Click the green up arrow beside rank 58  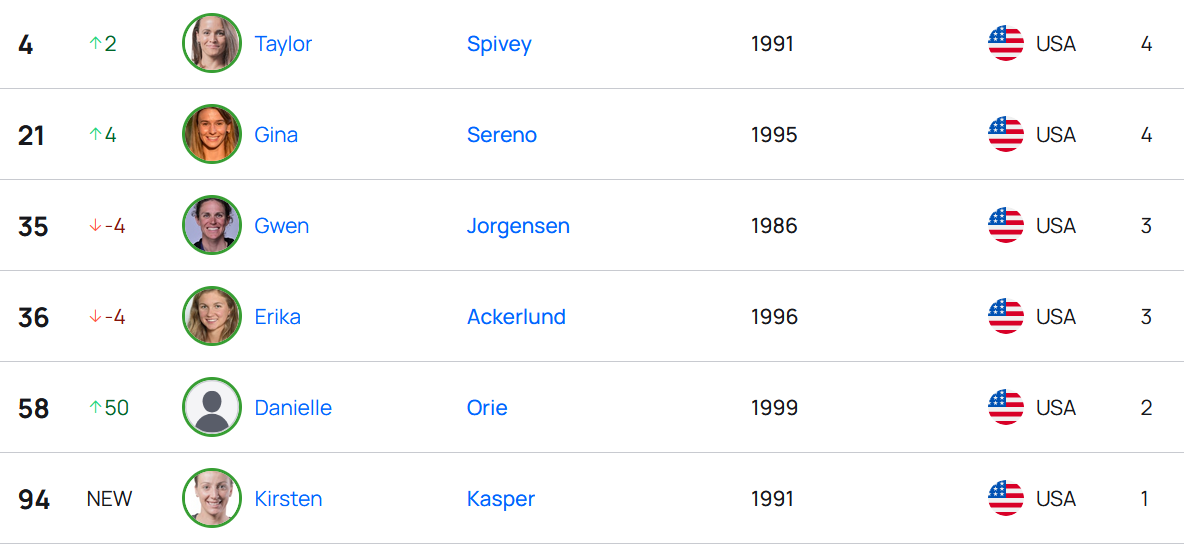(96, 408)
